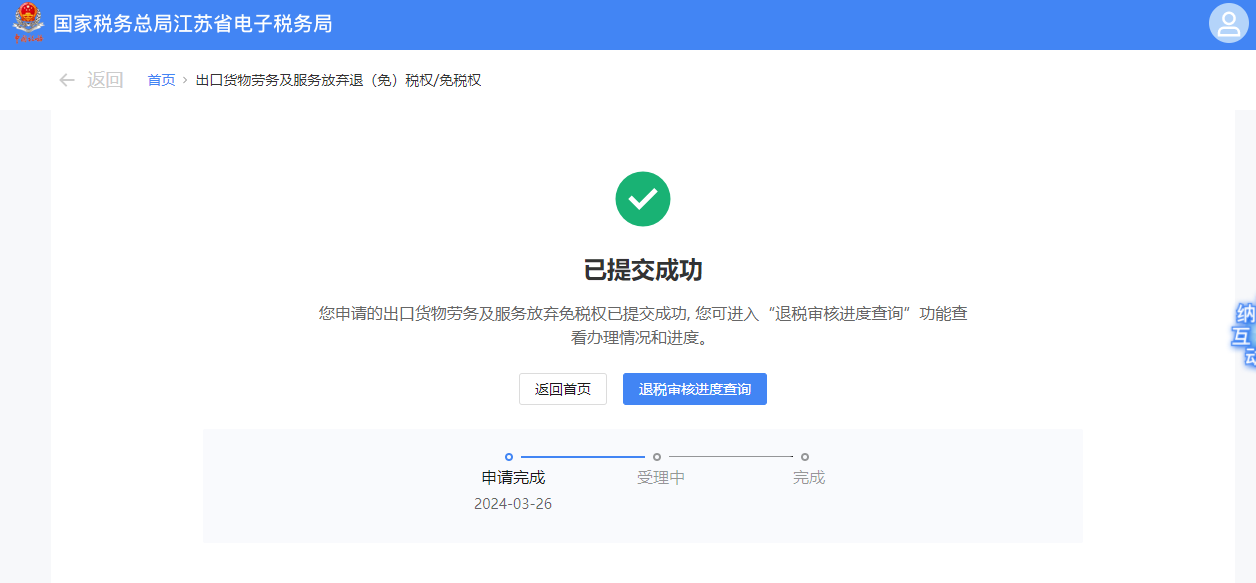The image size is (1256, 583).
Task: Click the green success checkmark icon
Action: point(642,199)
